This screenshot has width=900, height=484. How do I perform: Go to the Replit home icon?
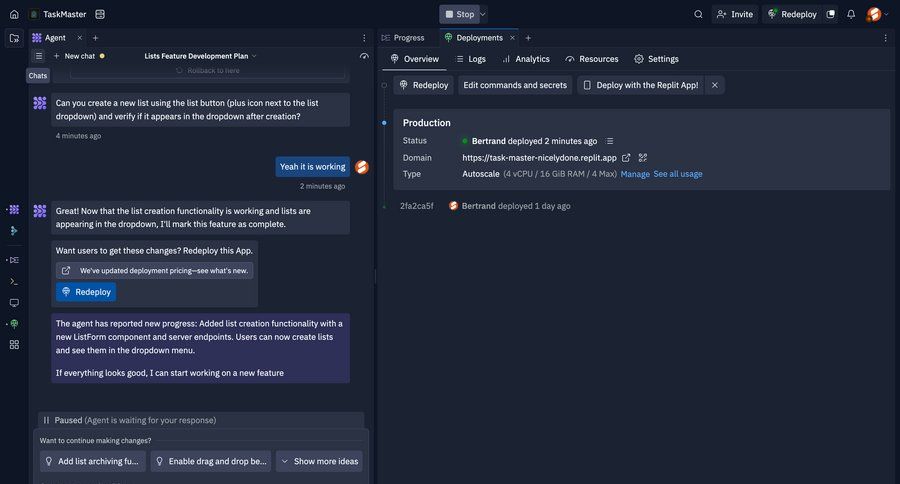pyautogui.click(x=14, y=14)
